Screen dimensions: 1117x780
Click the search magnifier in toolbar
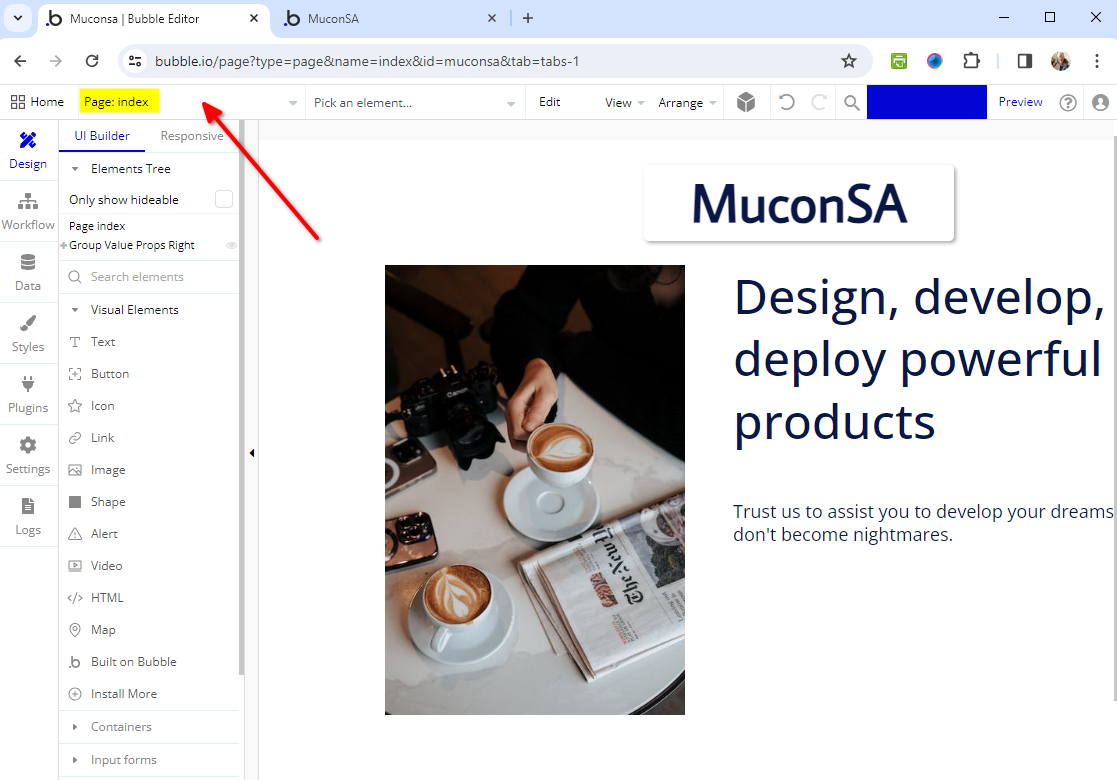point(851,102)
